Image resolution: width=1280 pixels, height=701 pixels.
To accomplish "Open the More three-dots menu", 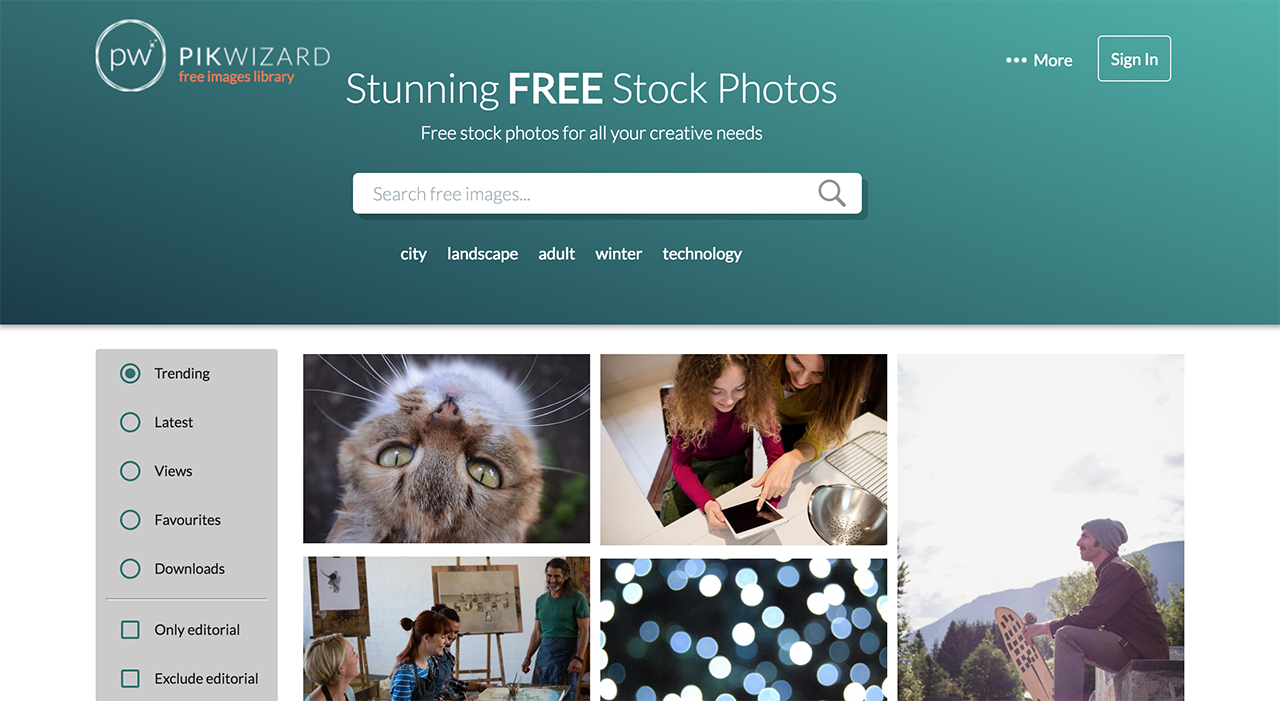I will [x=1039, y=60].
